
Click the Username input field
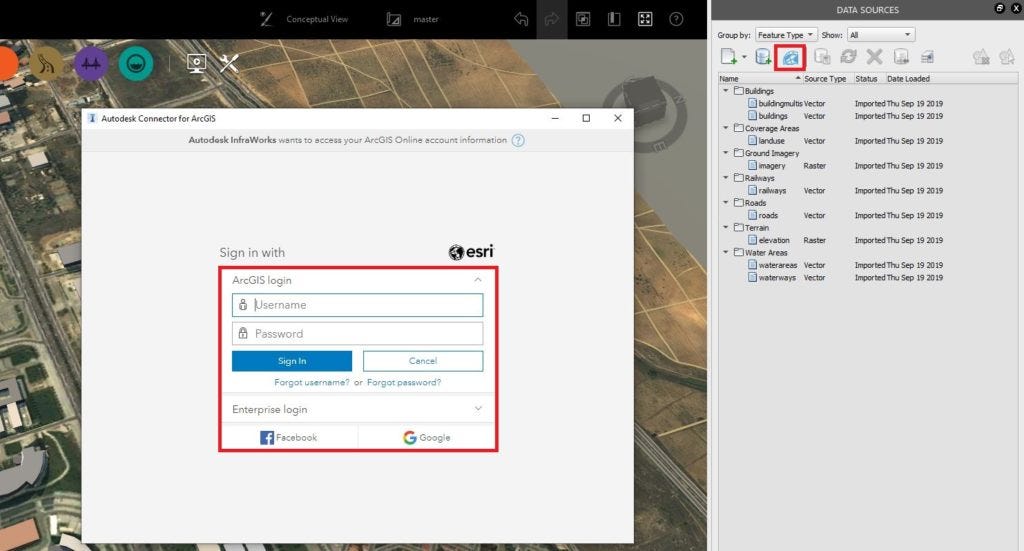coord(357,305)
